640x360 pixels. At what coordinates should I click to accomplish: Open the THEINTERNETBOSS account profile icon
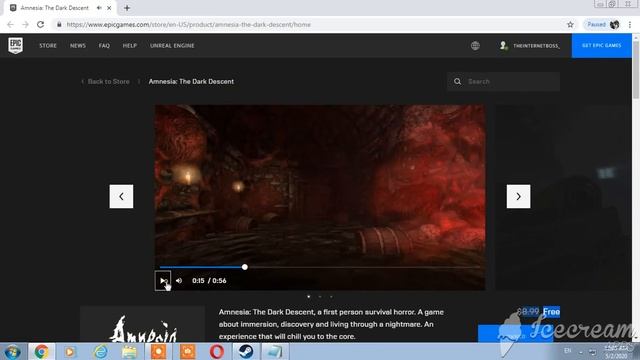(x=504, y=46)
